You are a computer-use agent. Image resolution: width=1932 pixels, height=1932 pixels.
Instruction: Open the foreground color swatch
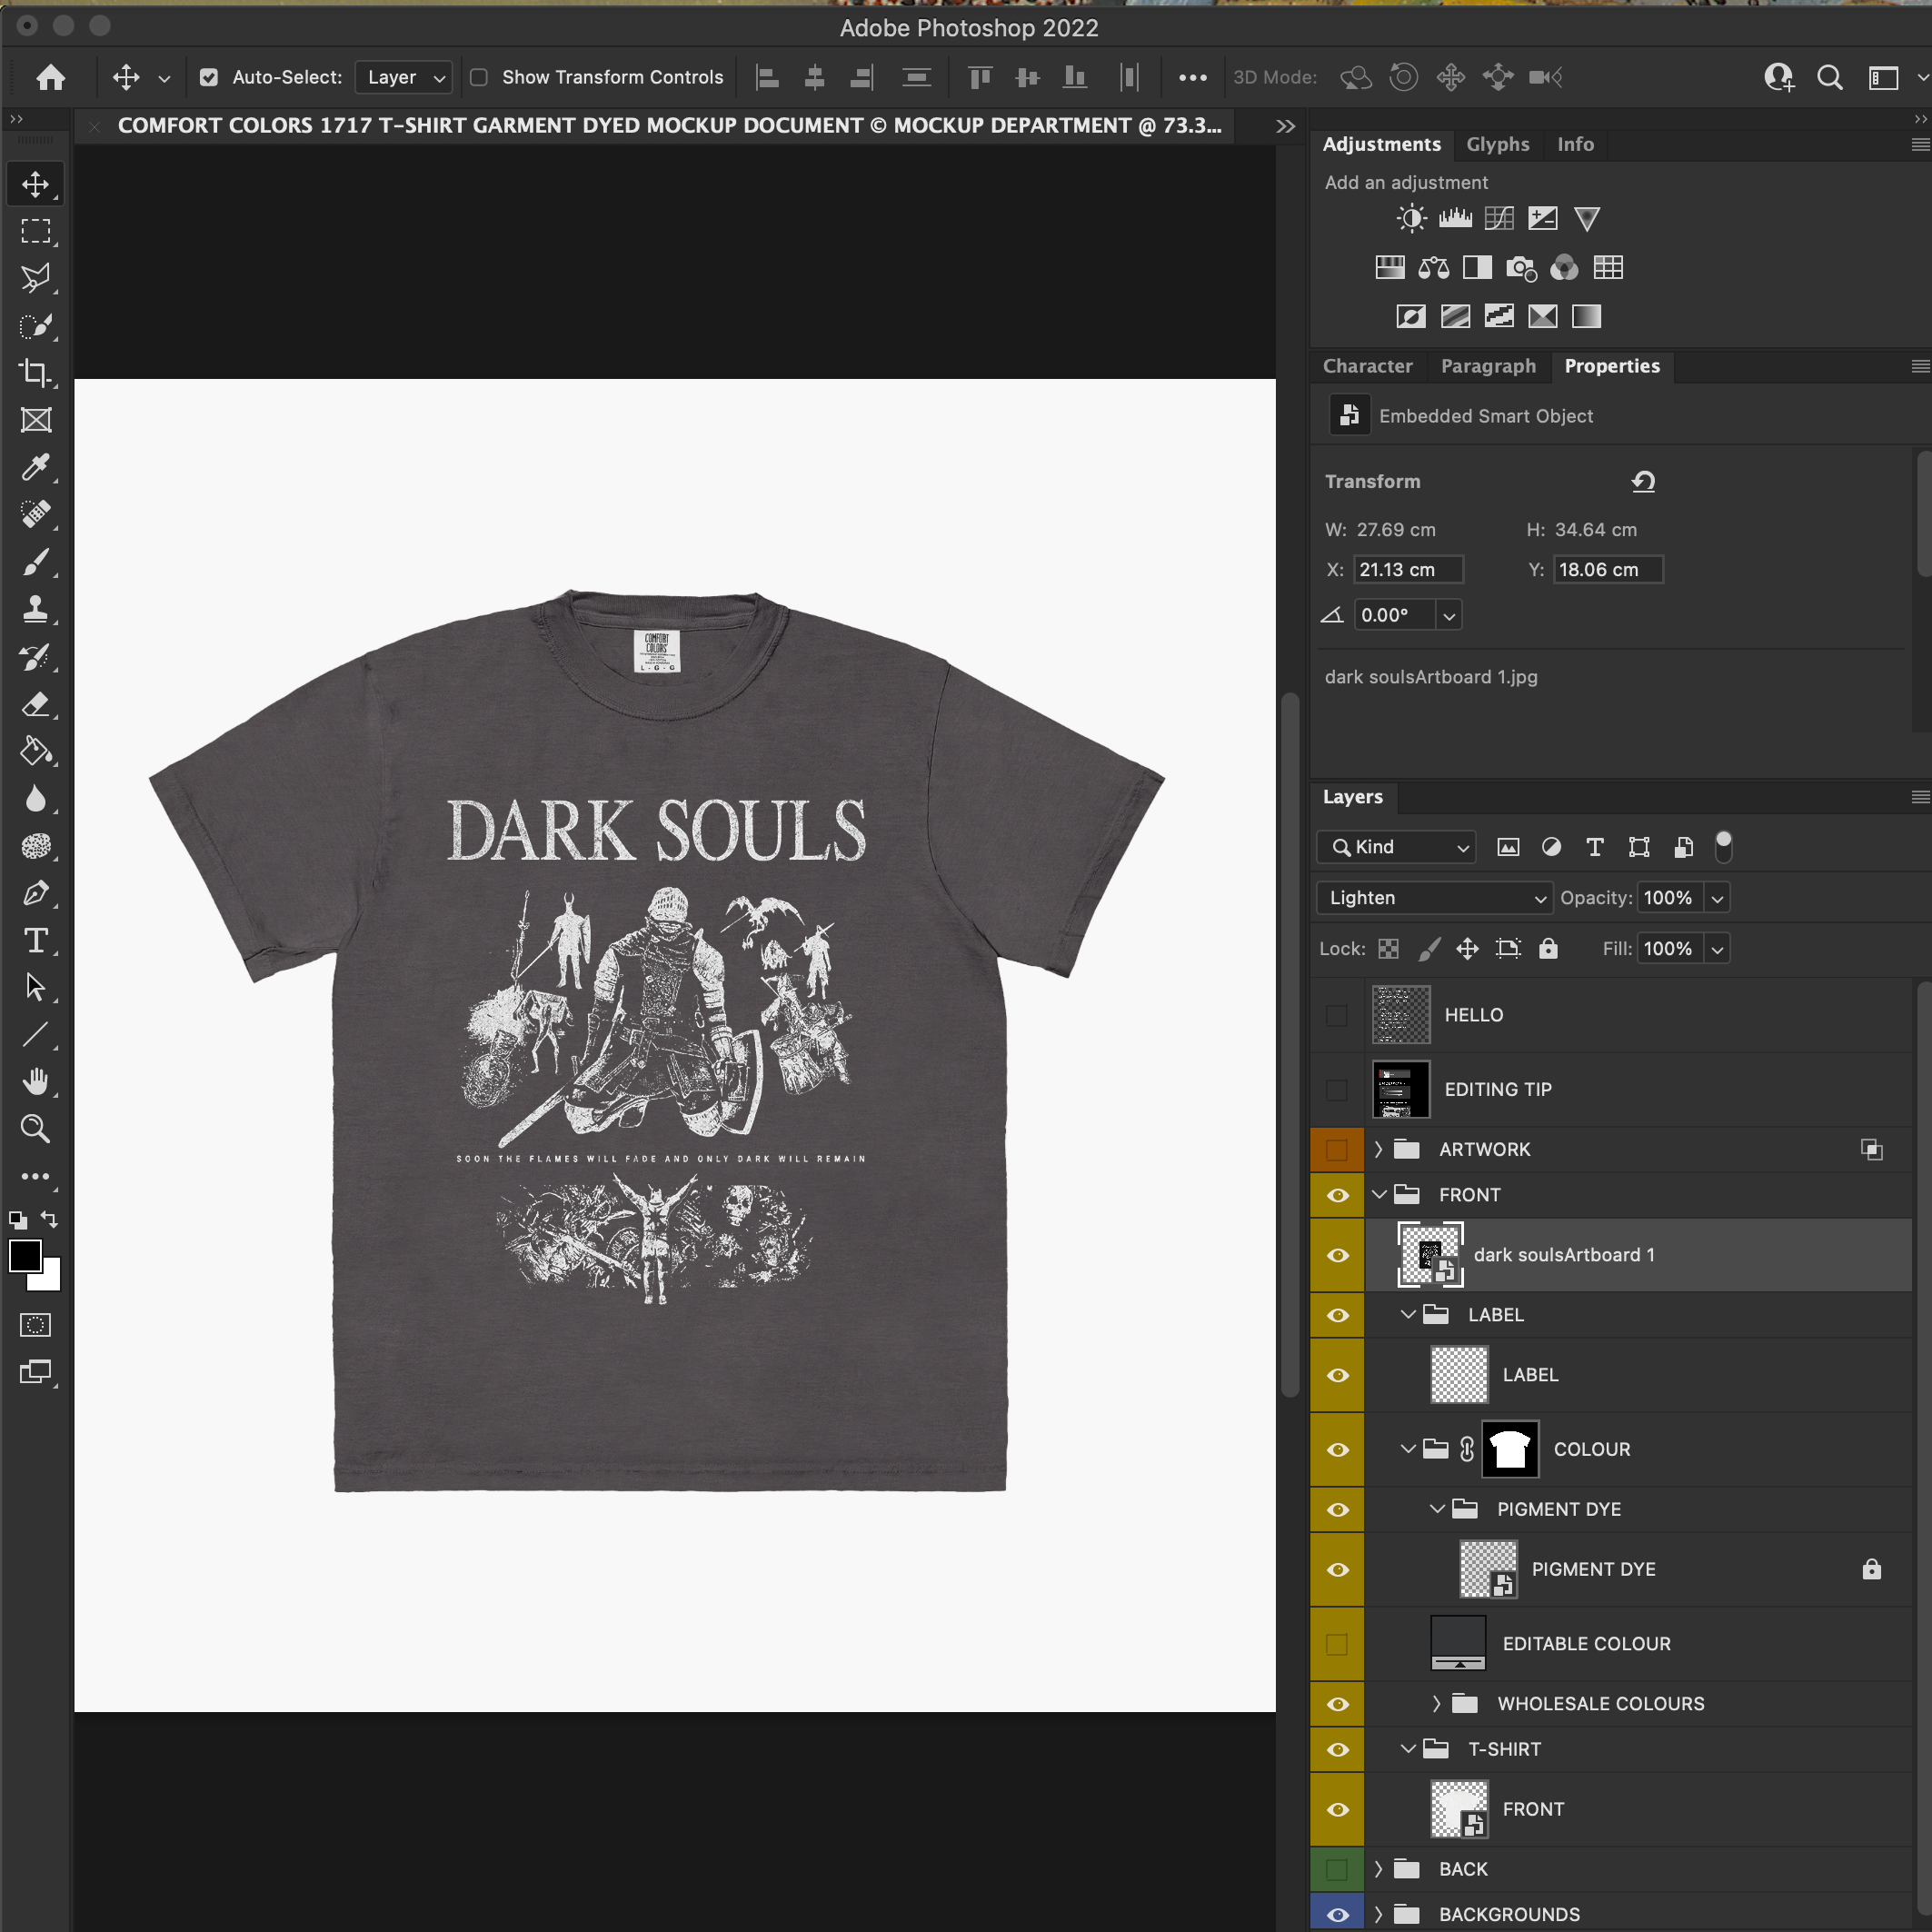coord(27,1257)
